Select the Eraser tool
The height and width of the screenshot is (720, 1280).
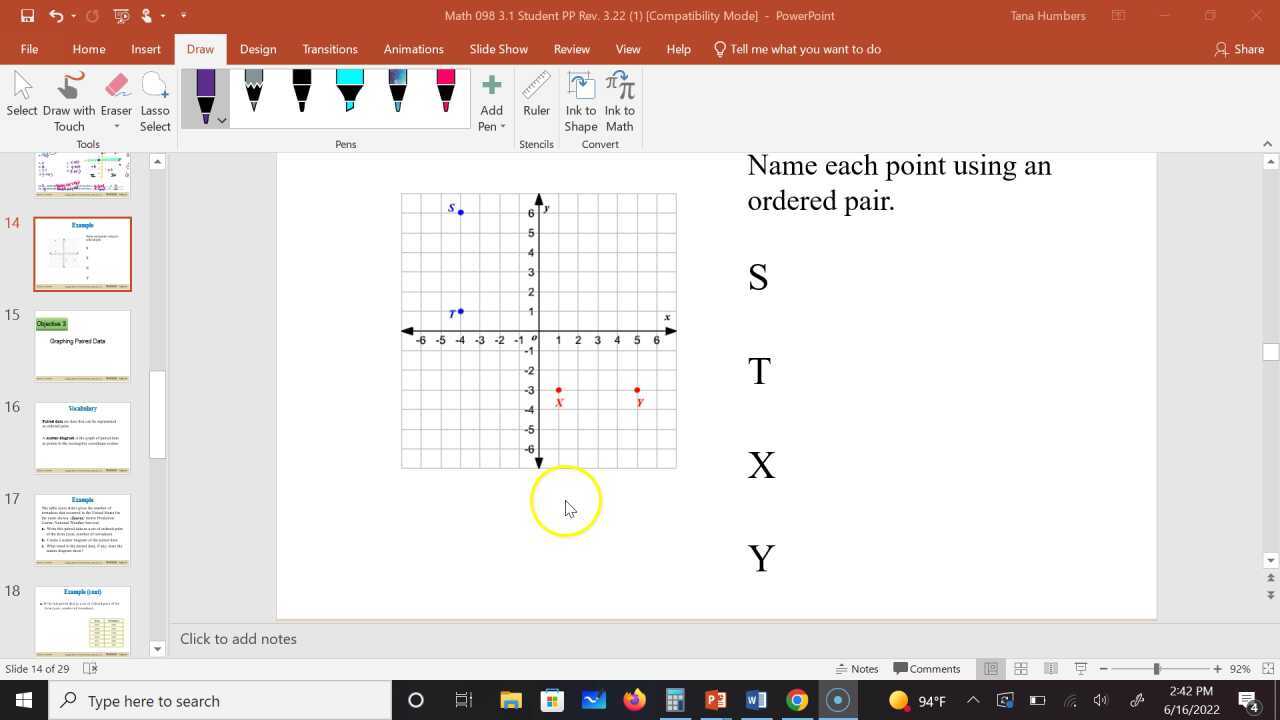click(x=116, y=95)
